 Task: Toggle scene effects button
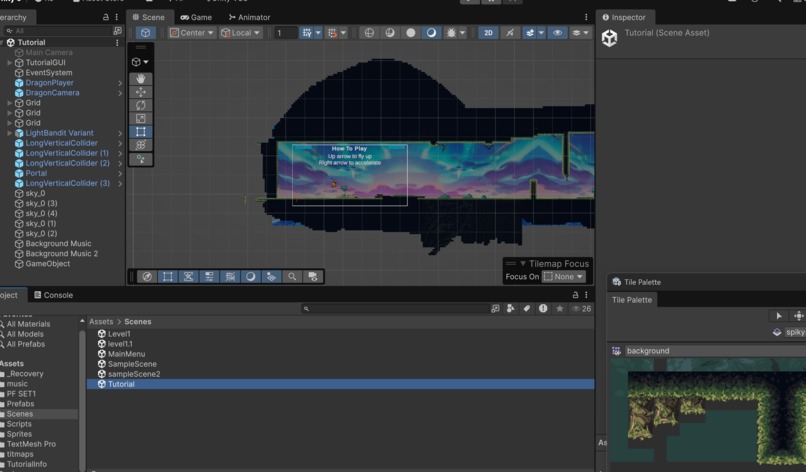click(x=529, y=33)
